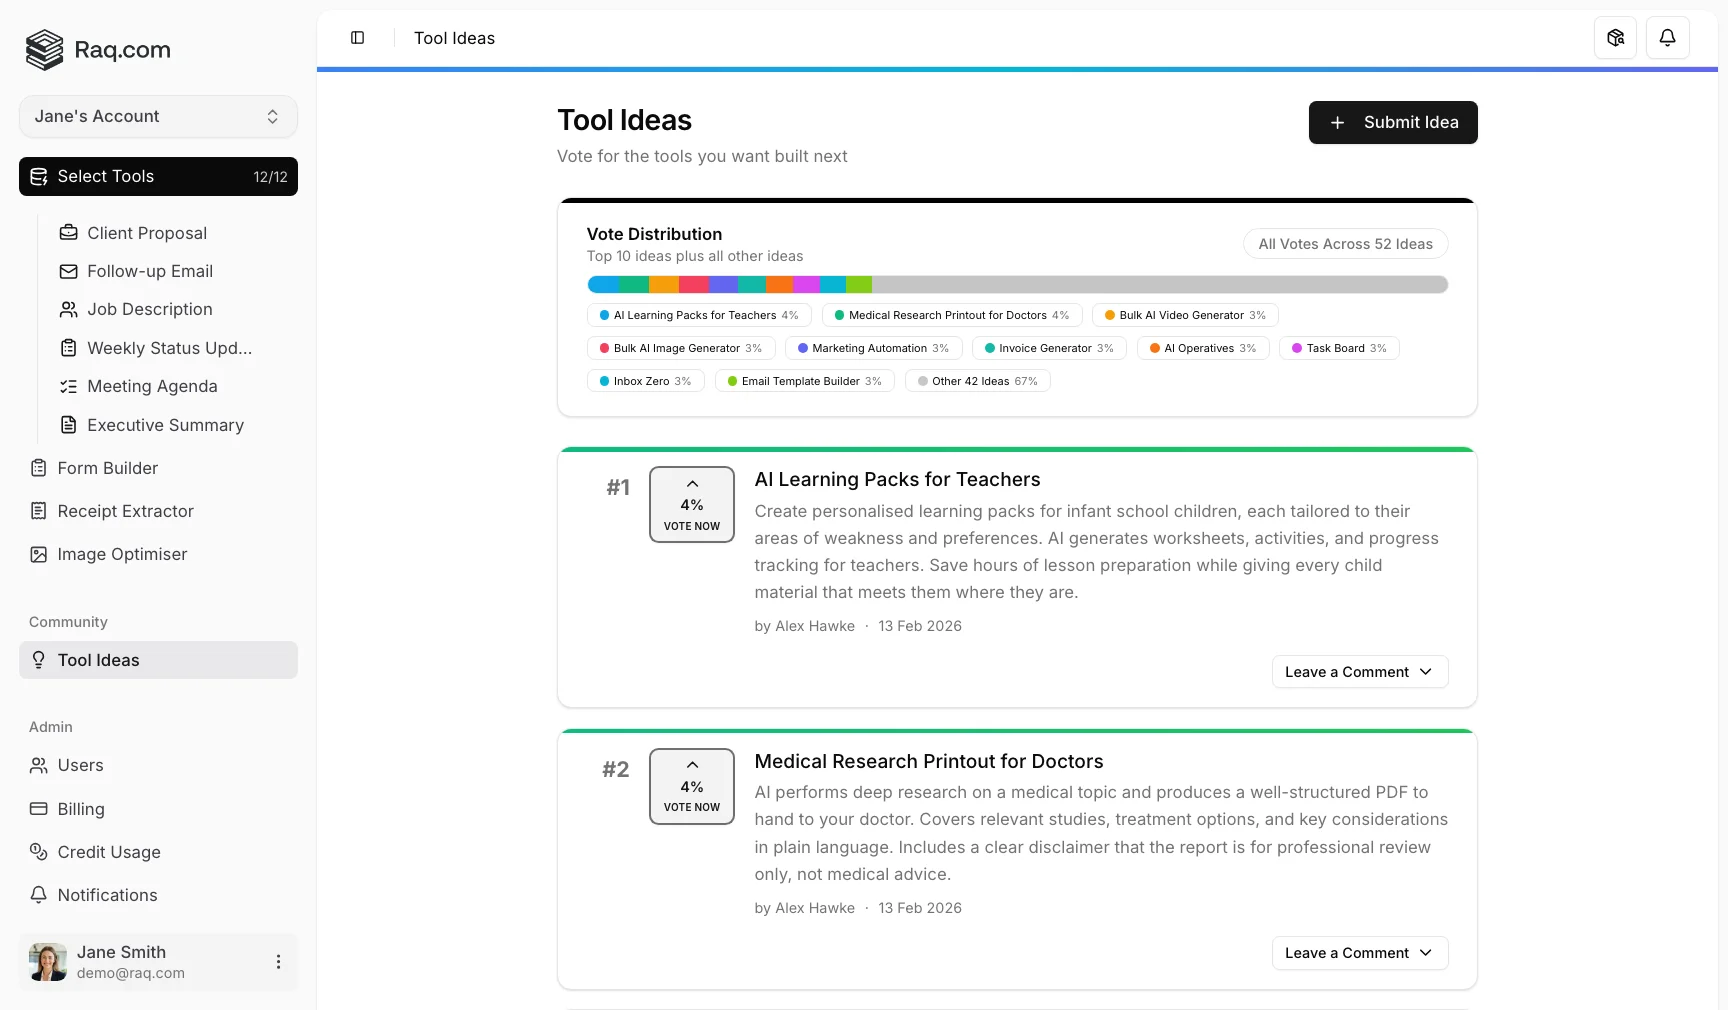Click the Raq.com logo icon
The image size is (1728, 1010).
point(44,50)
